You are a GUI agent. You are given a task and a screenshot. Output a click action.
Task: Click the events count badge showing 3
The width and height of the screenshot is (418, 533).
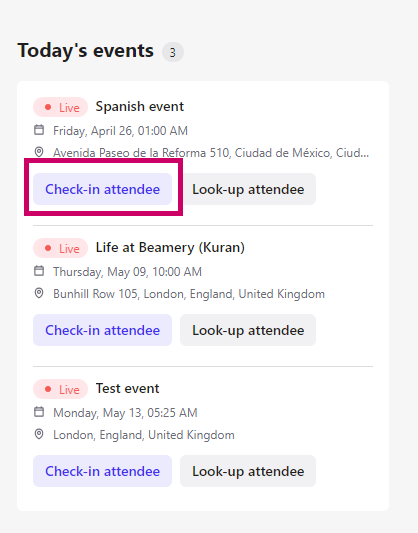click(173, 52)
